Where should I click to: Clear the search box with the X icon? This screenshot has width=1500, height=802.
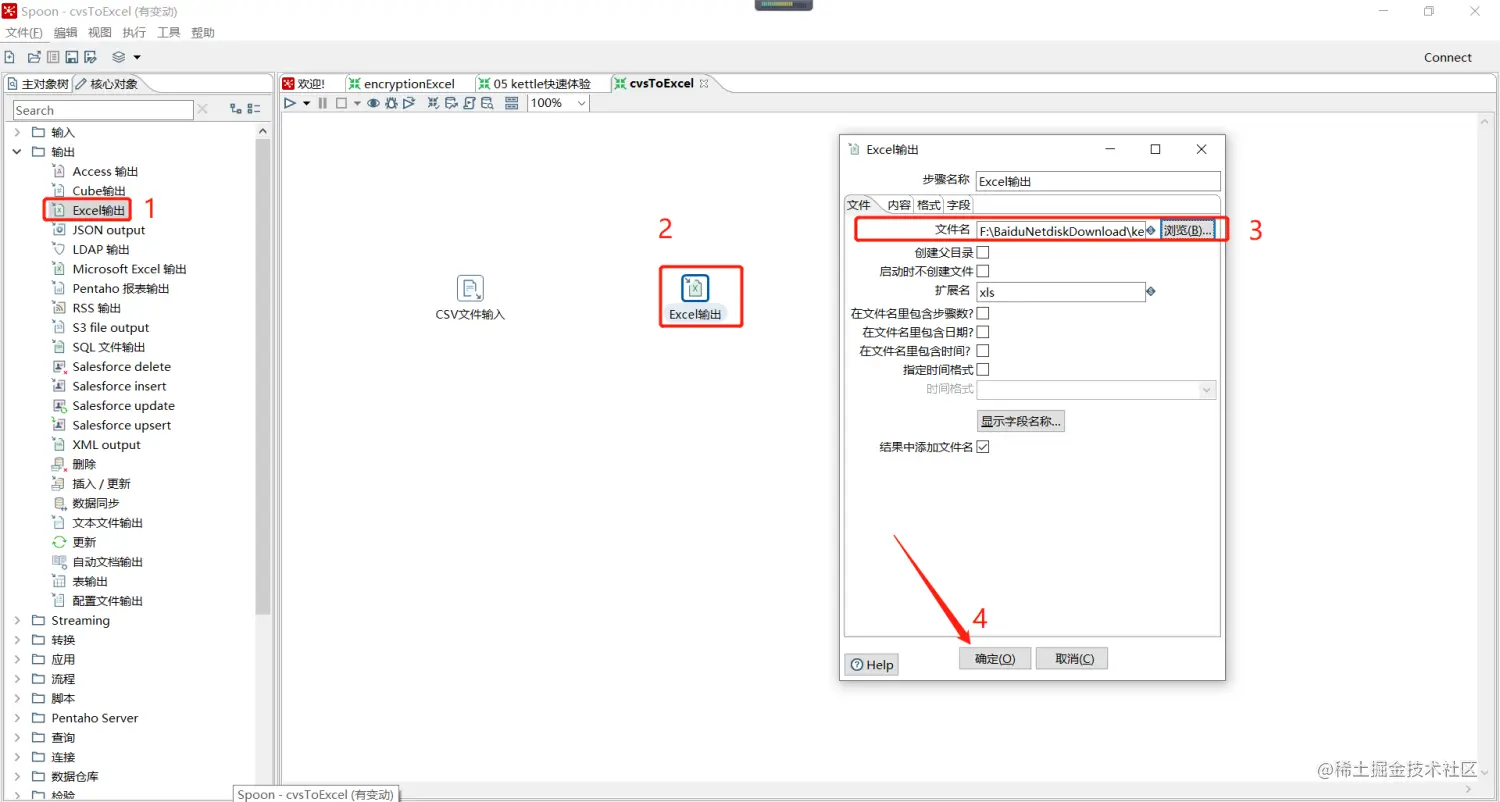pos(203,109)
